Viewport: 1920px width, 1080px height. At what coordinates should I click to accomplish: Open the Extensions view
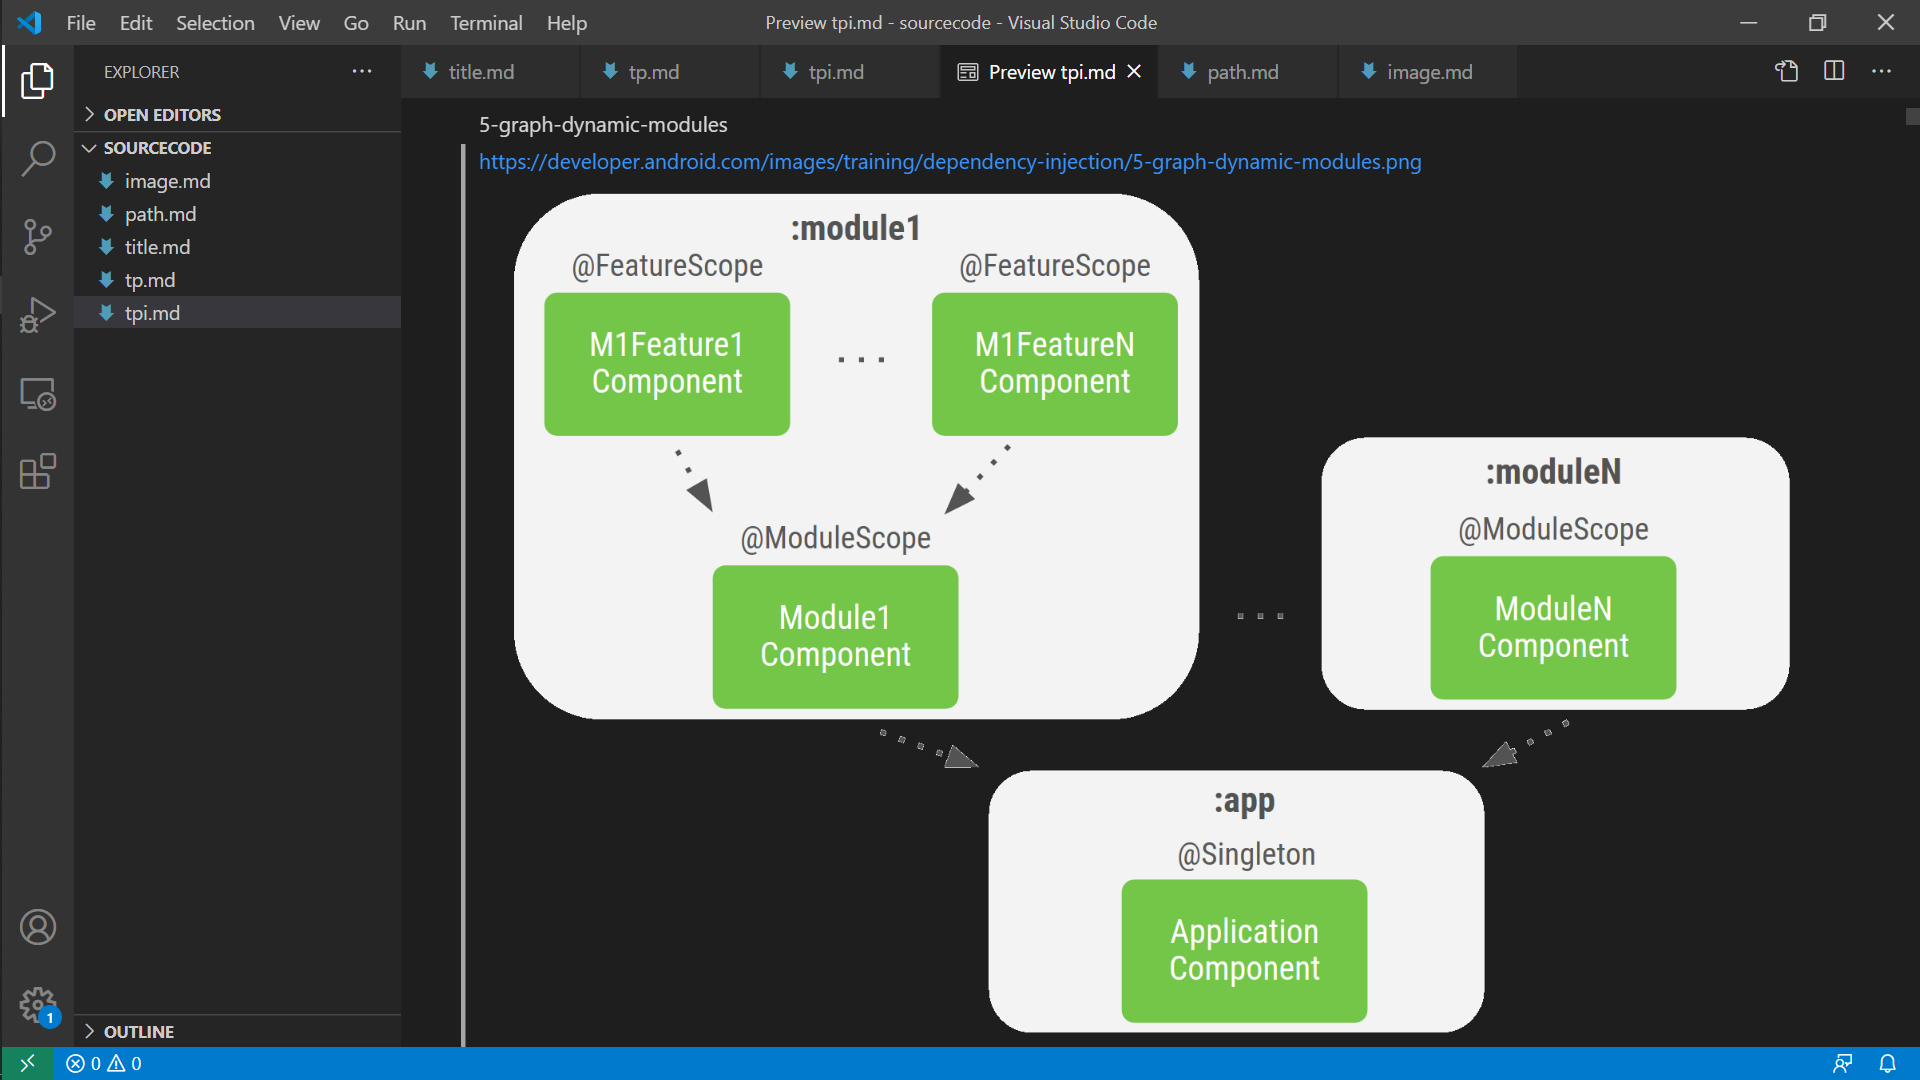coord(38,472)
